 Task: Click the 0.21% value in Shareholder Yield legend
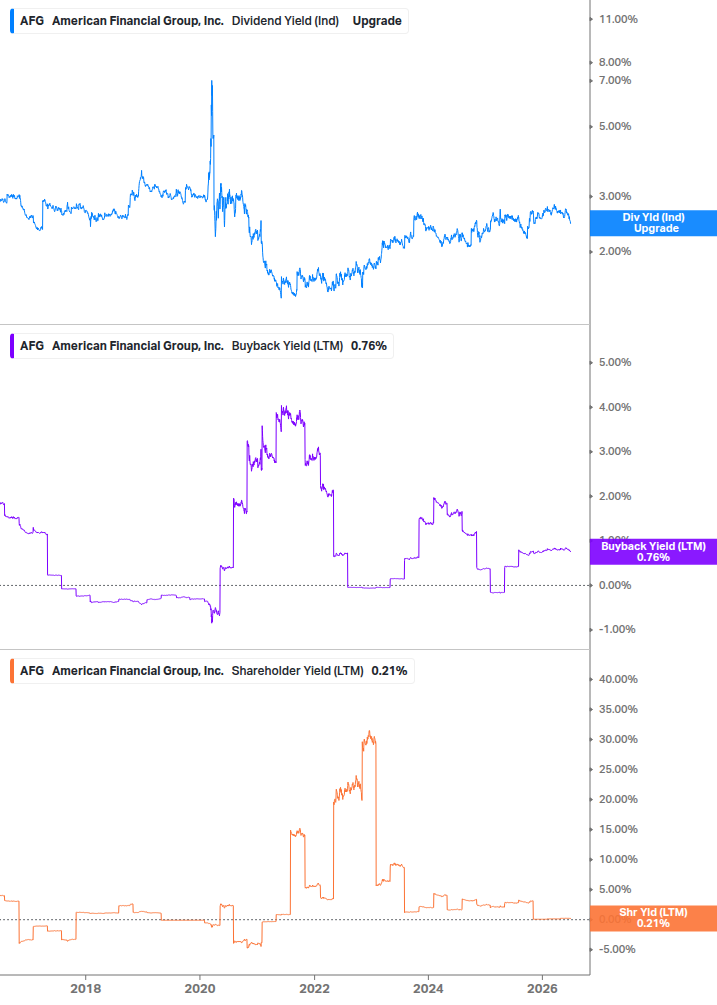[x=389, y=671]
